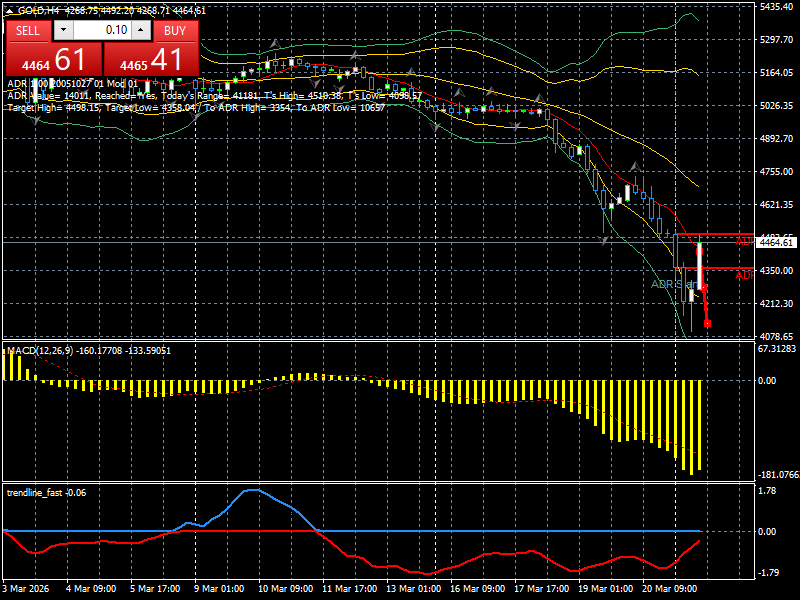Image resolution: width=800 pixels, height=600 pixels.
Task: Click current price tag 4464.61 on axis
Action: click(x=776, y=243)
